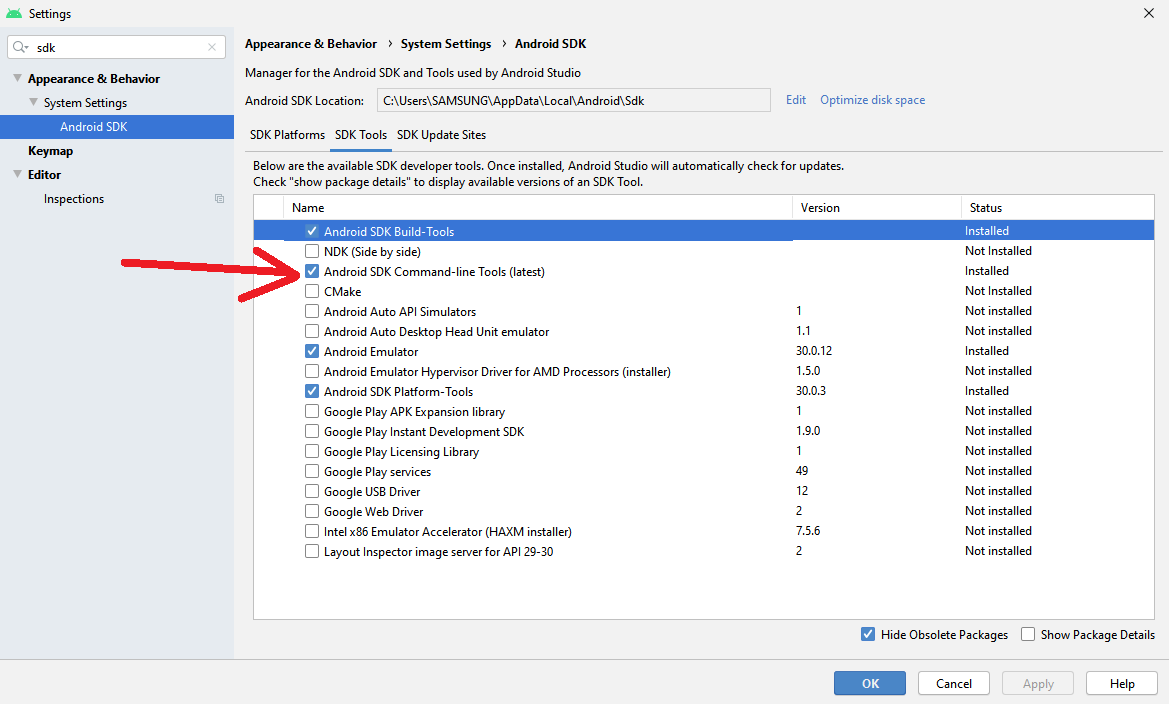Click the OK button
Image resolution: width=1169 pixels, height=704 pixels.
click(x=870, y=683)
